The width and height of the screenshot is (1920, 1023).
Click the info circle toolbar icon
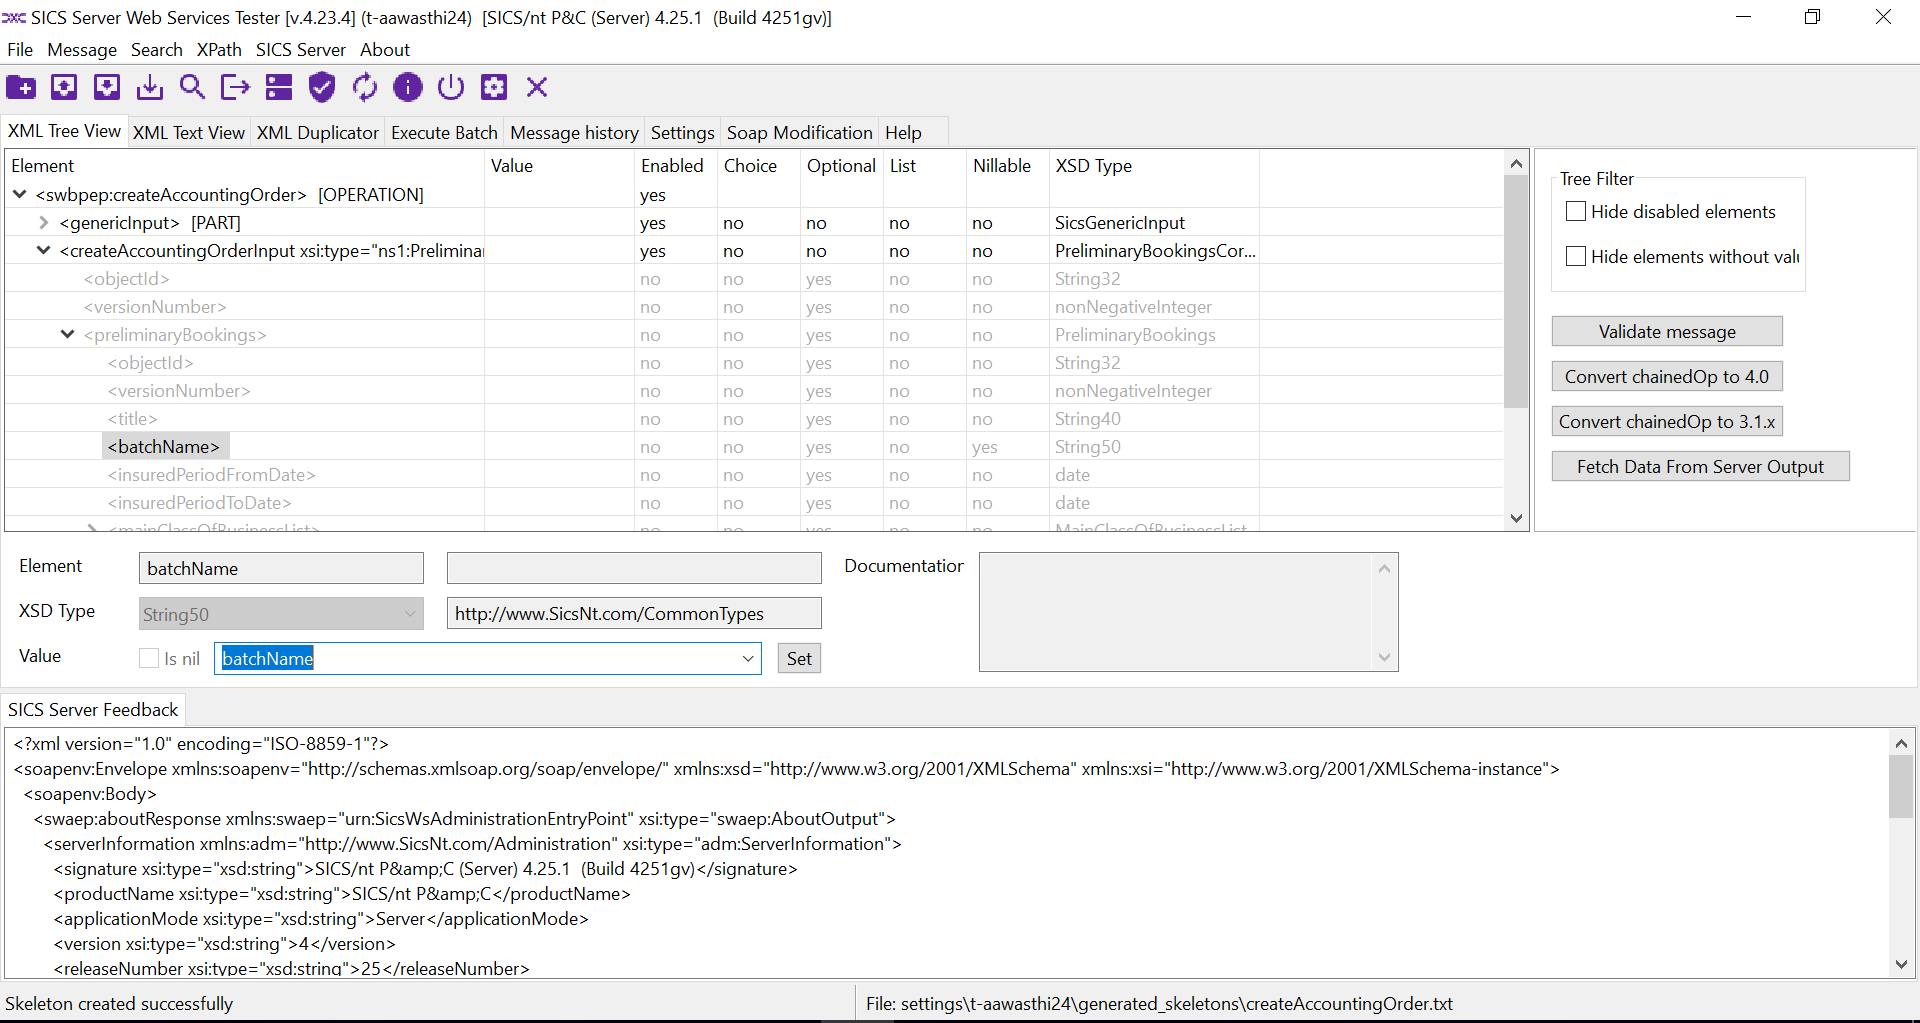[x=408, y=88]
